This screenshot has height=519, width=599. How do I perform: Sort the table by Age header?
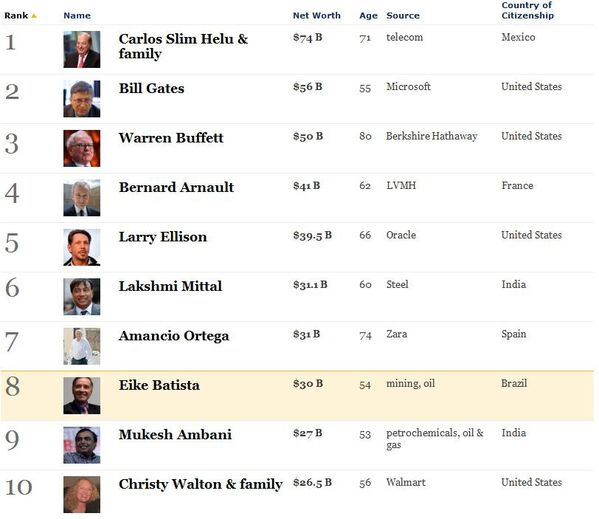(368, 16)
